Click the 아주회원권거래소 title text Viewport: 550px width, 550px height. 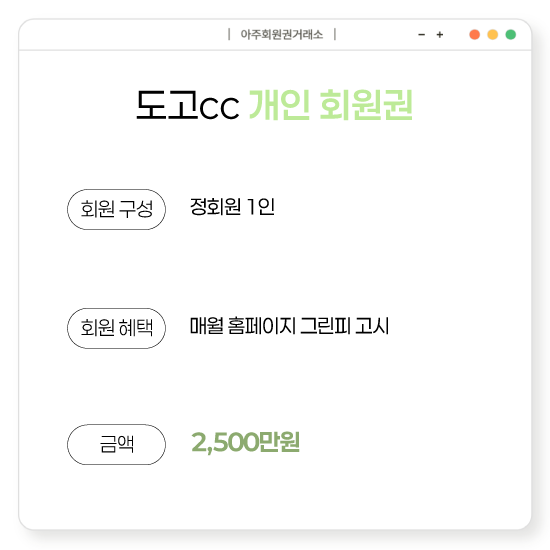pos(282,35)
